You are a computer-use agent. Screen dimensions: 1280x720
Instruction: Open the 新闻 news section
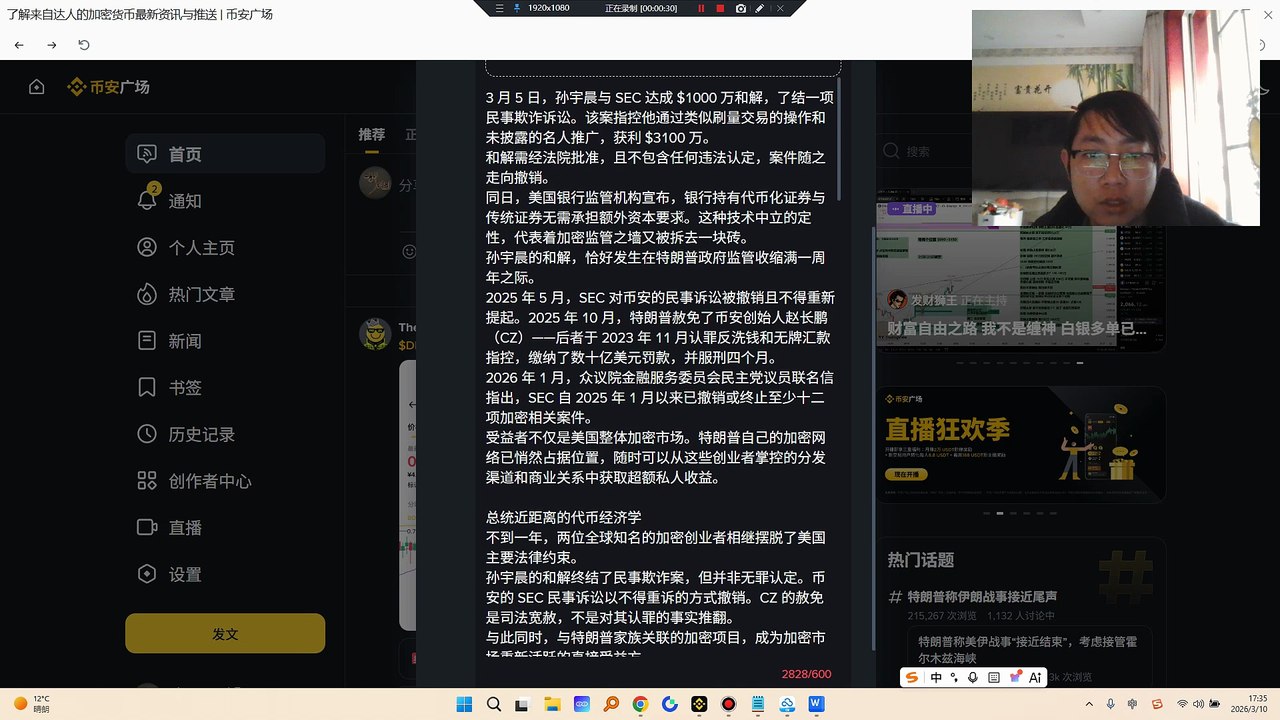(225, 341)
